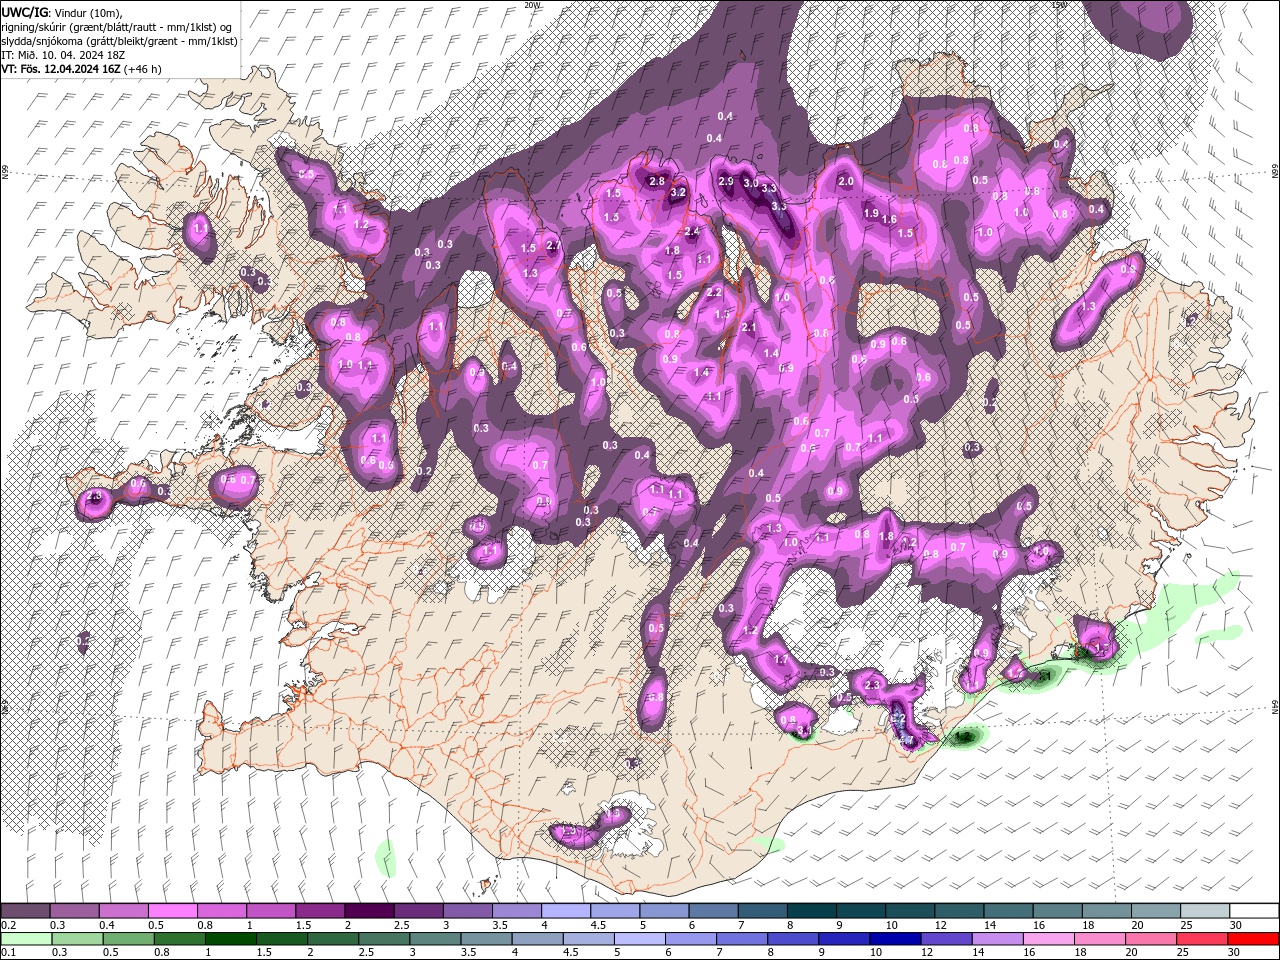1280x960 pixels.
Task: Click the 3.0 precipitation value on the map
Action: [x=750, y=183]
